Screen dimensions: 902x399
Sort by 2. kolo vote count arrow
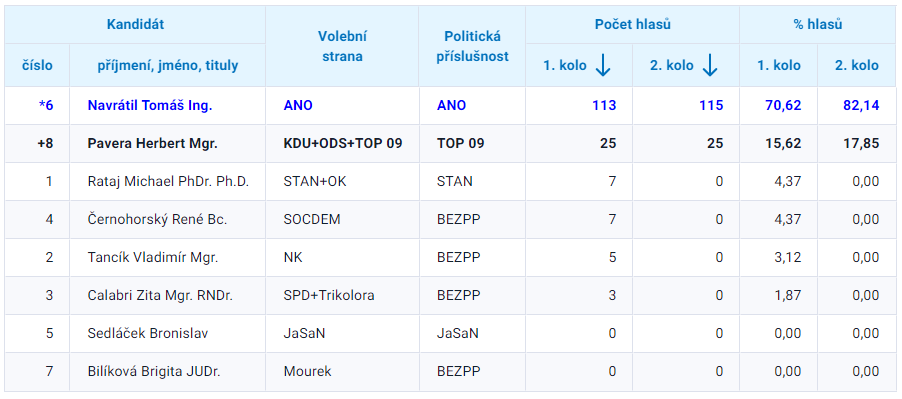click(x=710, y=66)
